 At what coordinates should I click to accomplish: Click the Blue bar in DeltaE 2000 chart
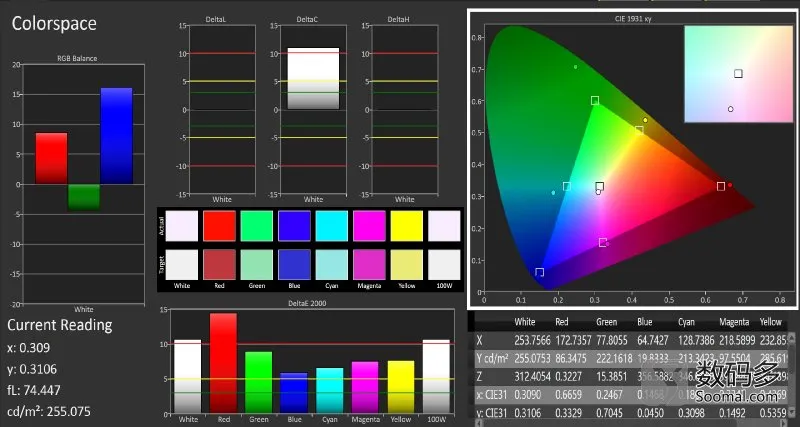[x=294, y=393]
